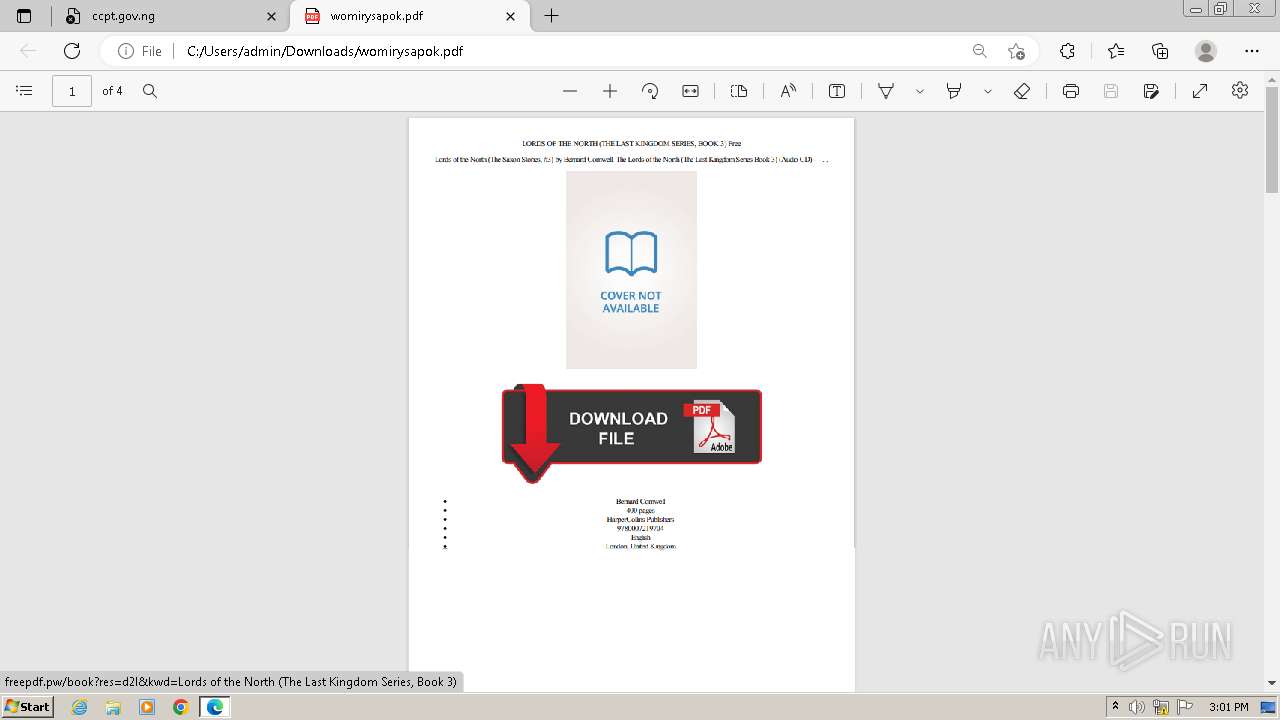Open the user profile menu
The width and height of the screenshot is (1280, 720).
tap(1206, 51)
